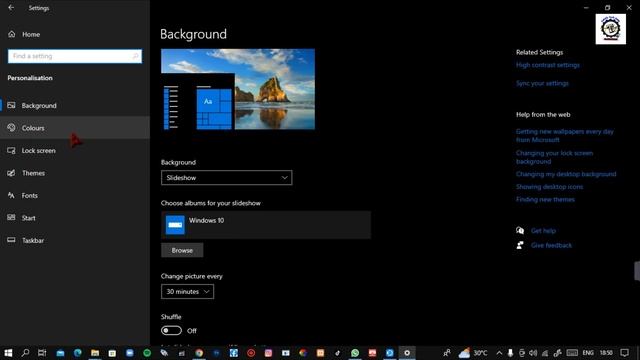Open the People icon in the taskbar
Screen dimensions: 640x360
coord(447,353)
